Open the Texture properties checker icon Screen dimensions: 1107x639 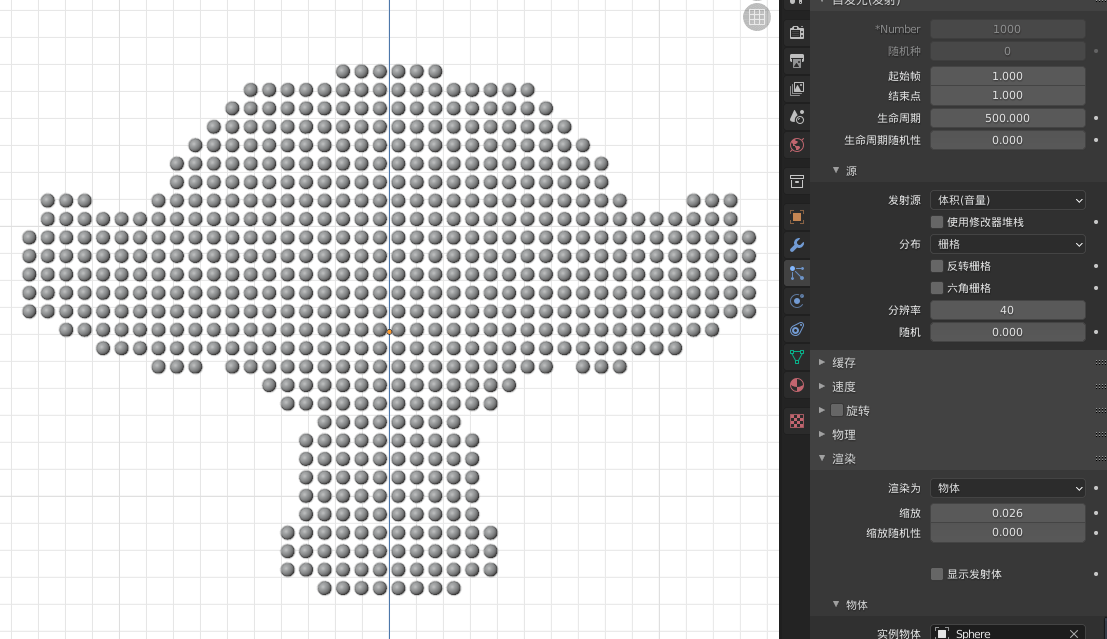[x=797, y=421]
